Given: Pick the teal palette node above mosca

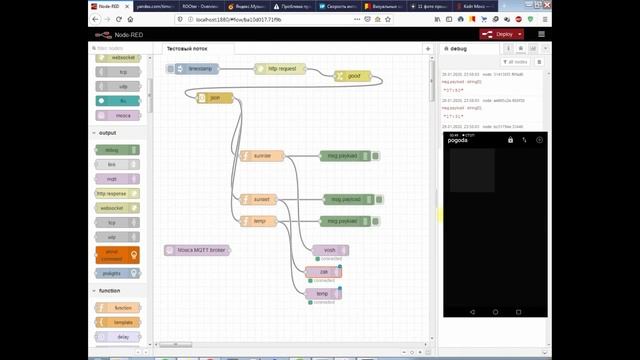Looking at the screenshot, I should click(118, 101).
